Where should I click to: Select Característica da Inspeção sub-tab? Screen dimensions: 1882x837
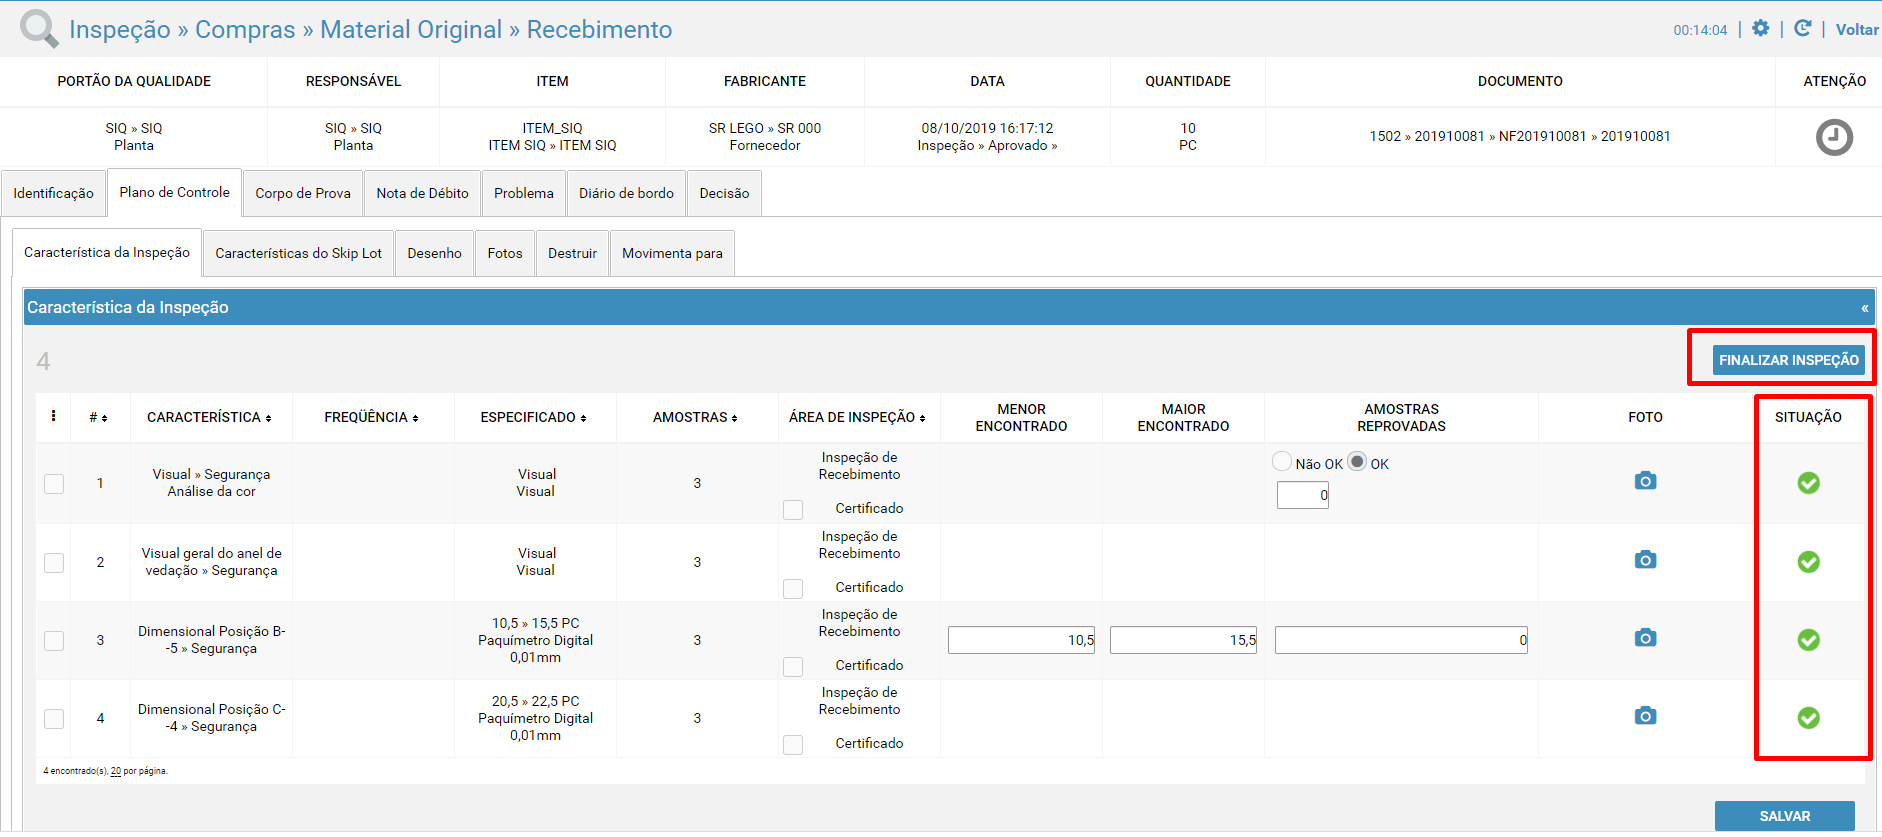107,252
